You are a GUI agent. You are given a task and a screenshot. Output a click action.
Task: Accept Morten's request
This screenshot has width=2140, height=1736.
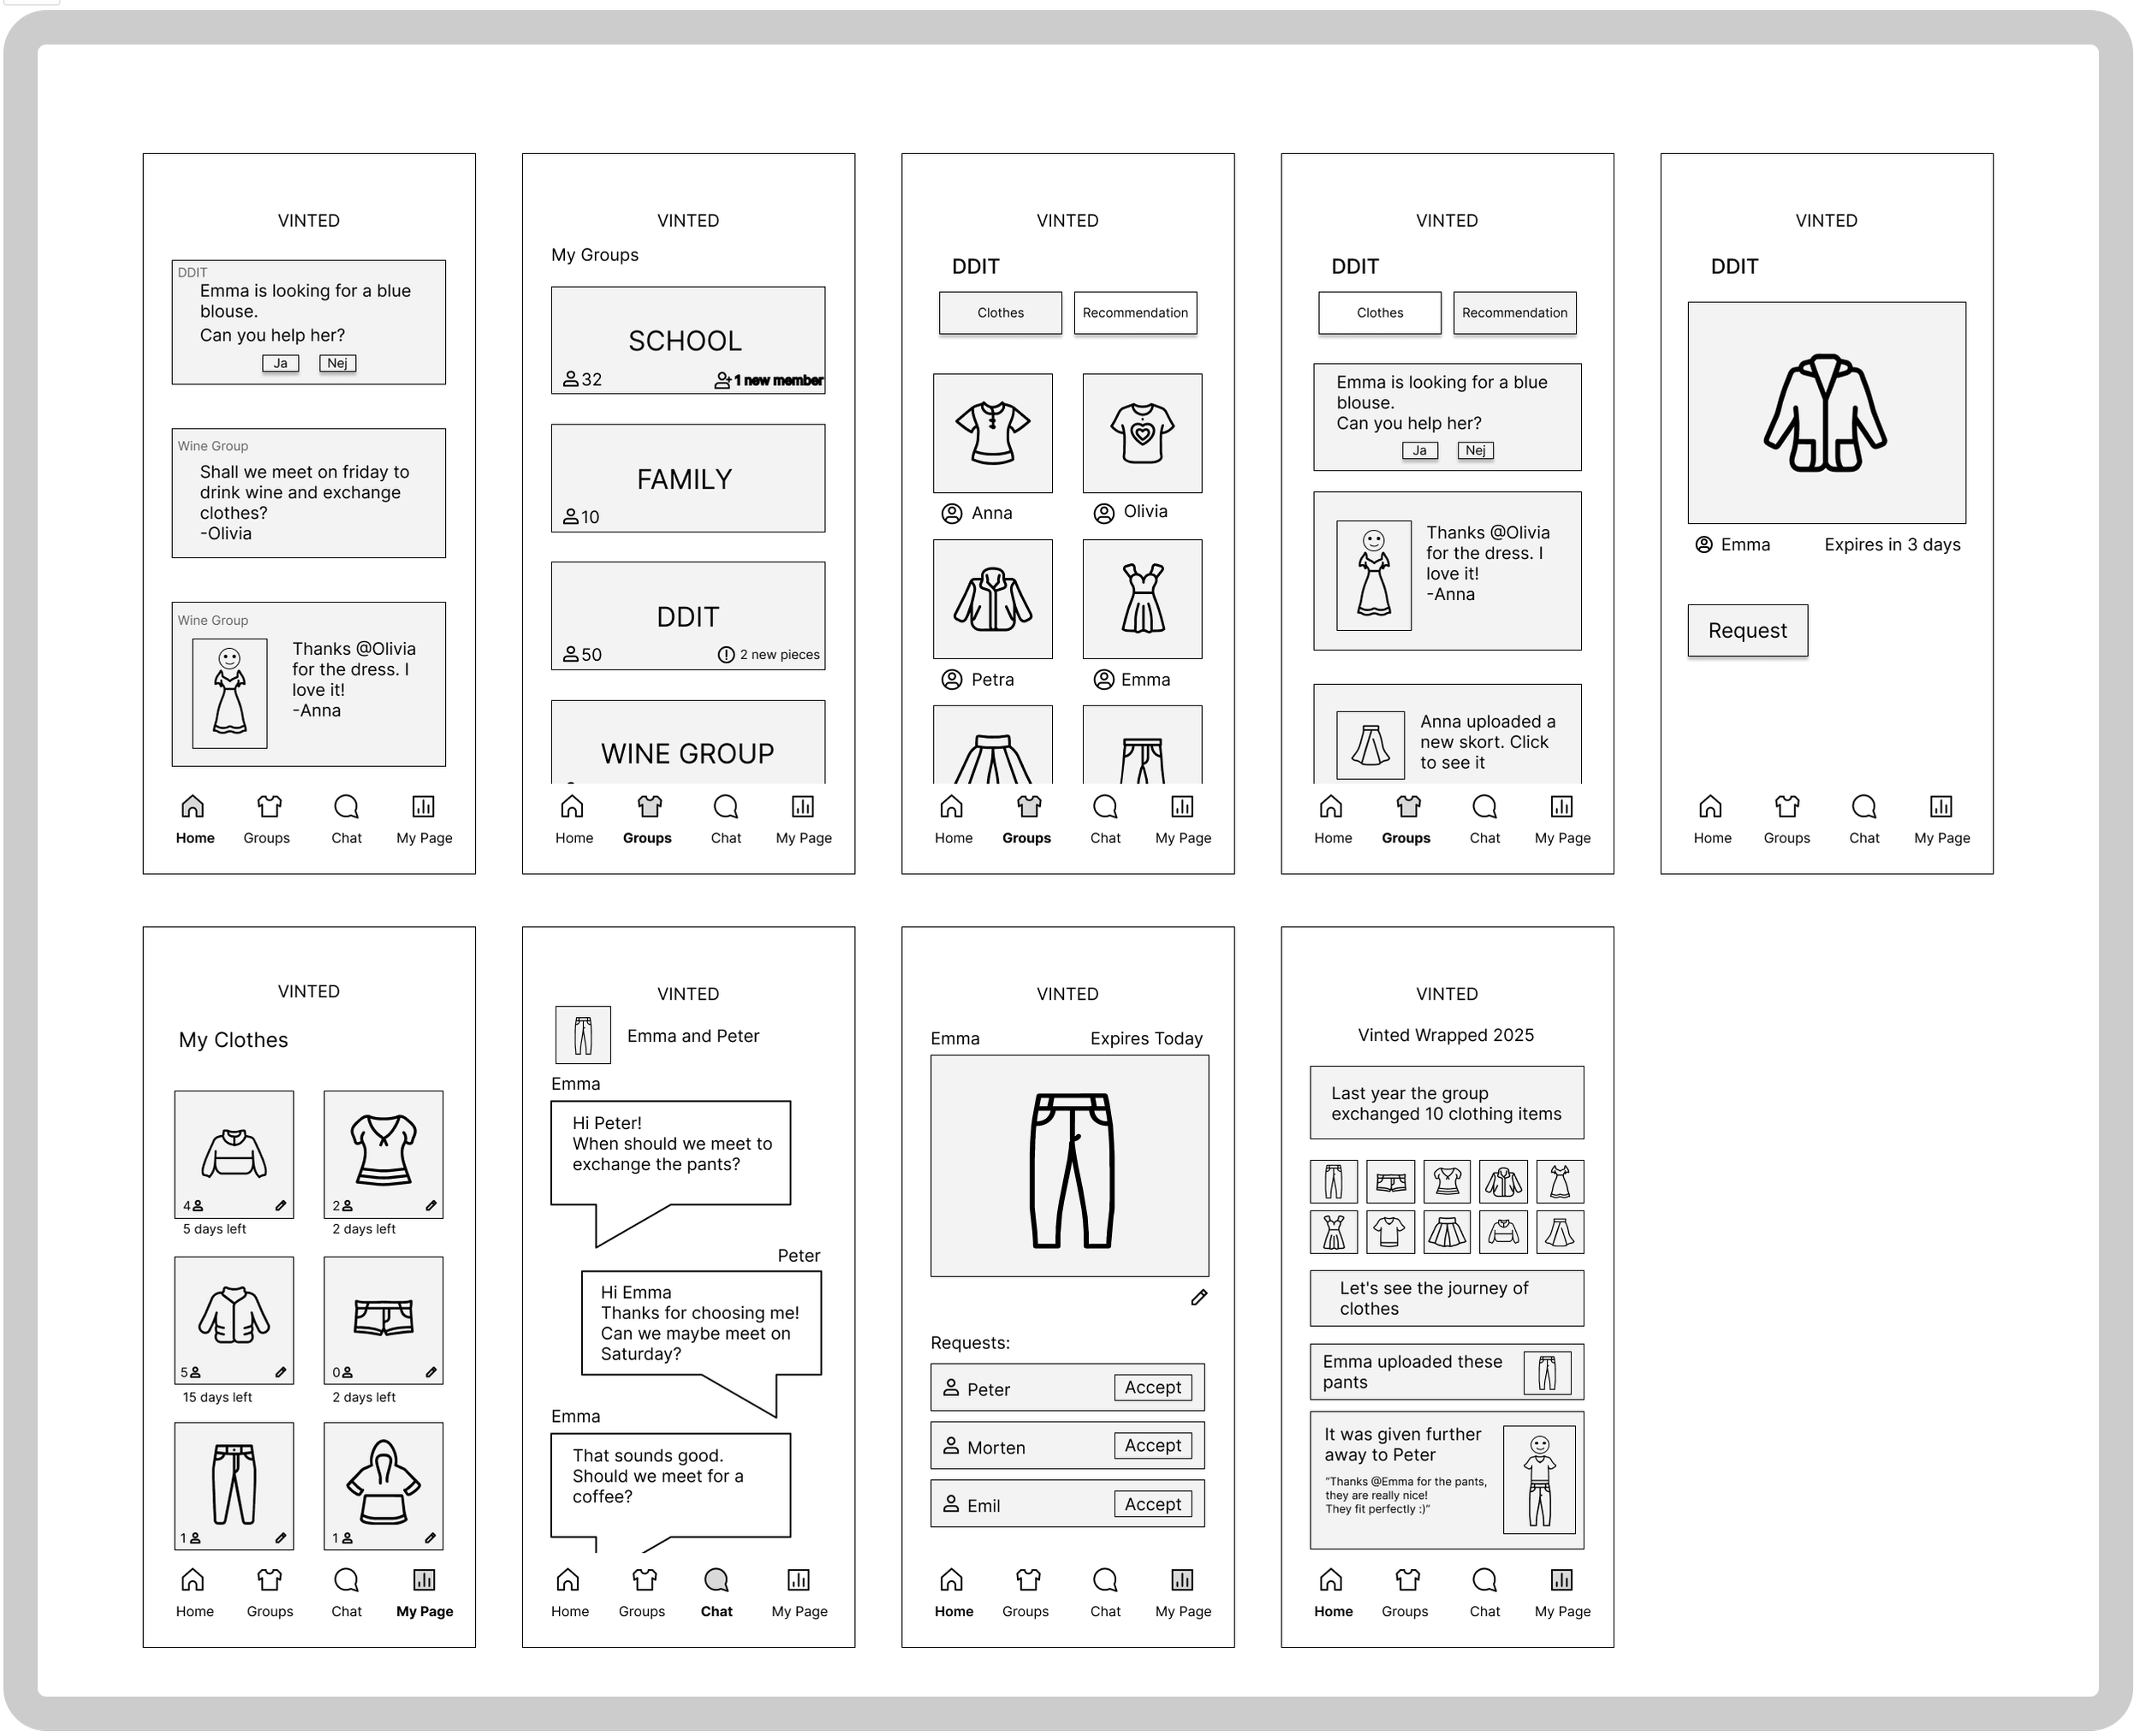tap(1153, 1446)
